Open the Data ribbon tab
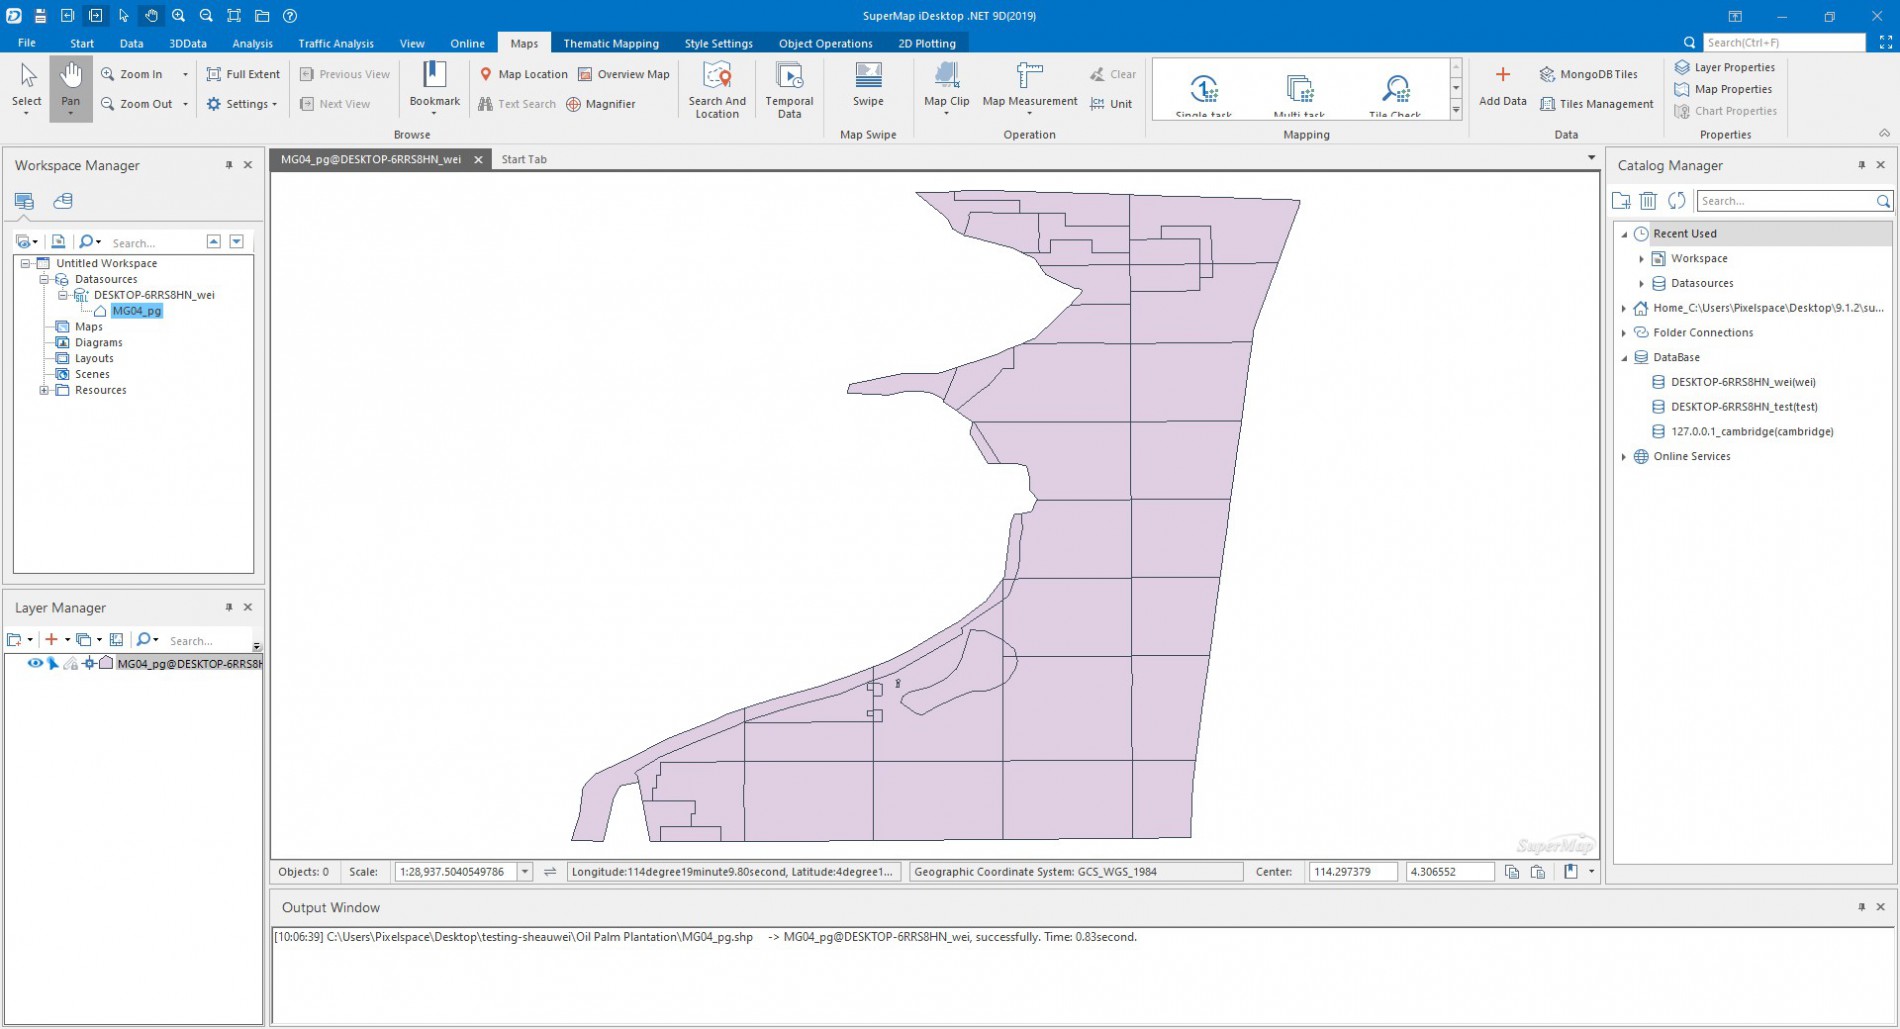Screen dimensions: 1900x1029 [x=131, y=43]
